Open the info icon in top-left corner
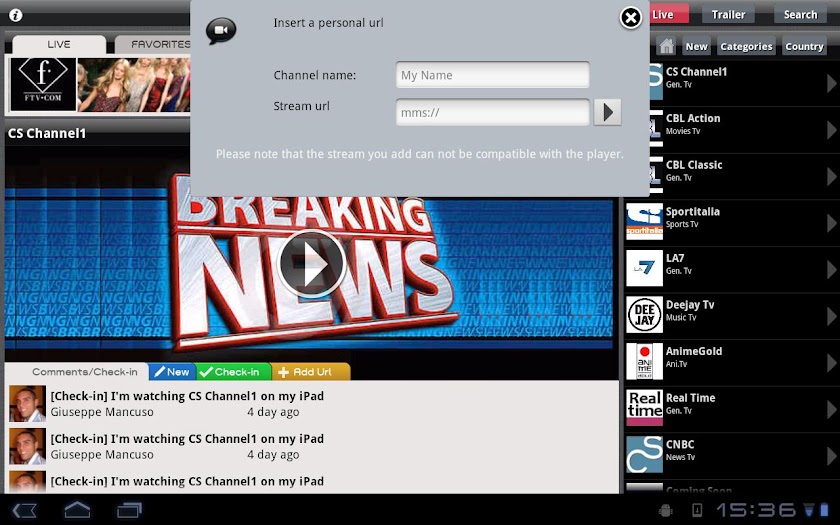840x525 pixels. 16,15
